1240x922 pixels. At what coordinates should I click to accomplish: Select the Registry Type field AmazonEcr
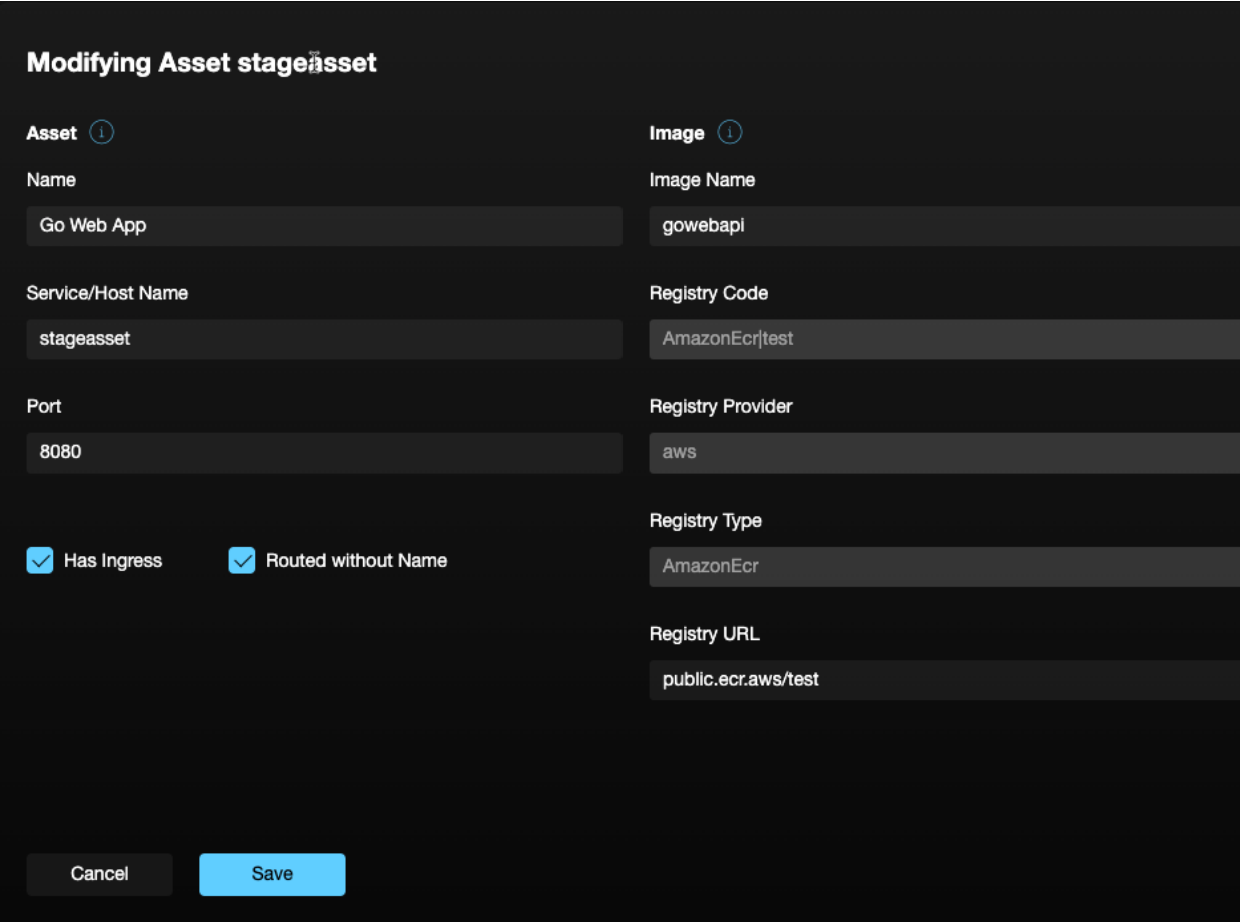945,566
